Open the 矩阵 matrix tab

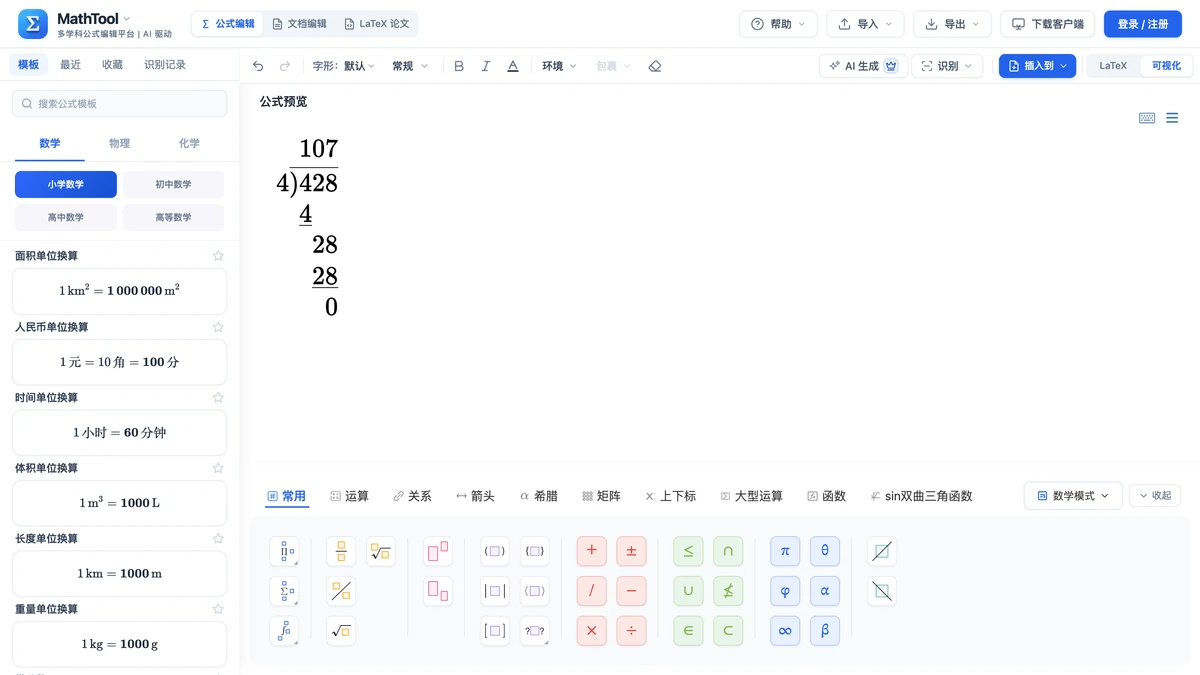[601, 496]
